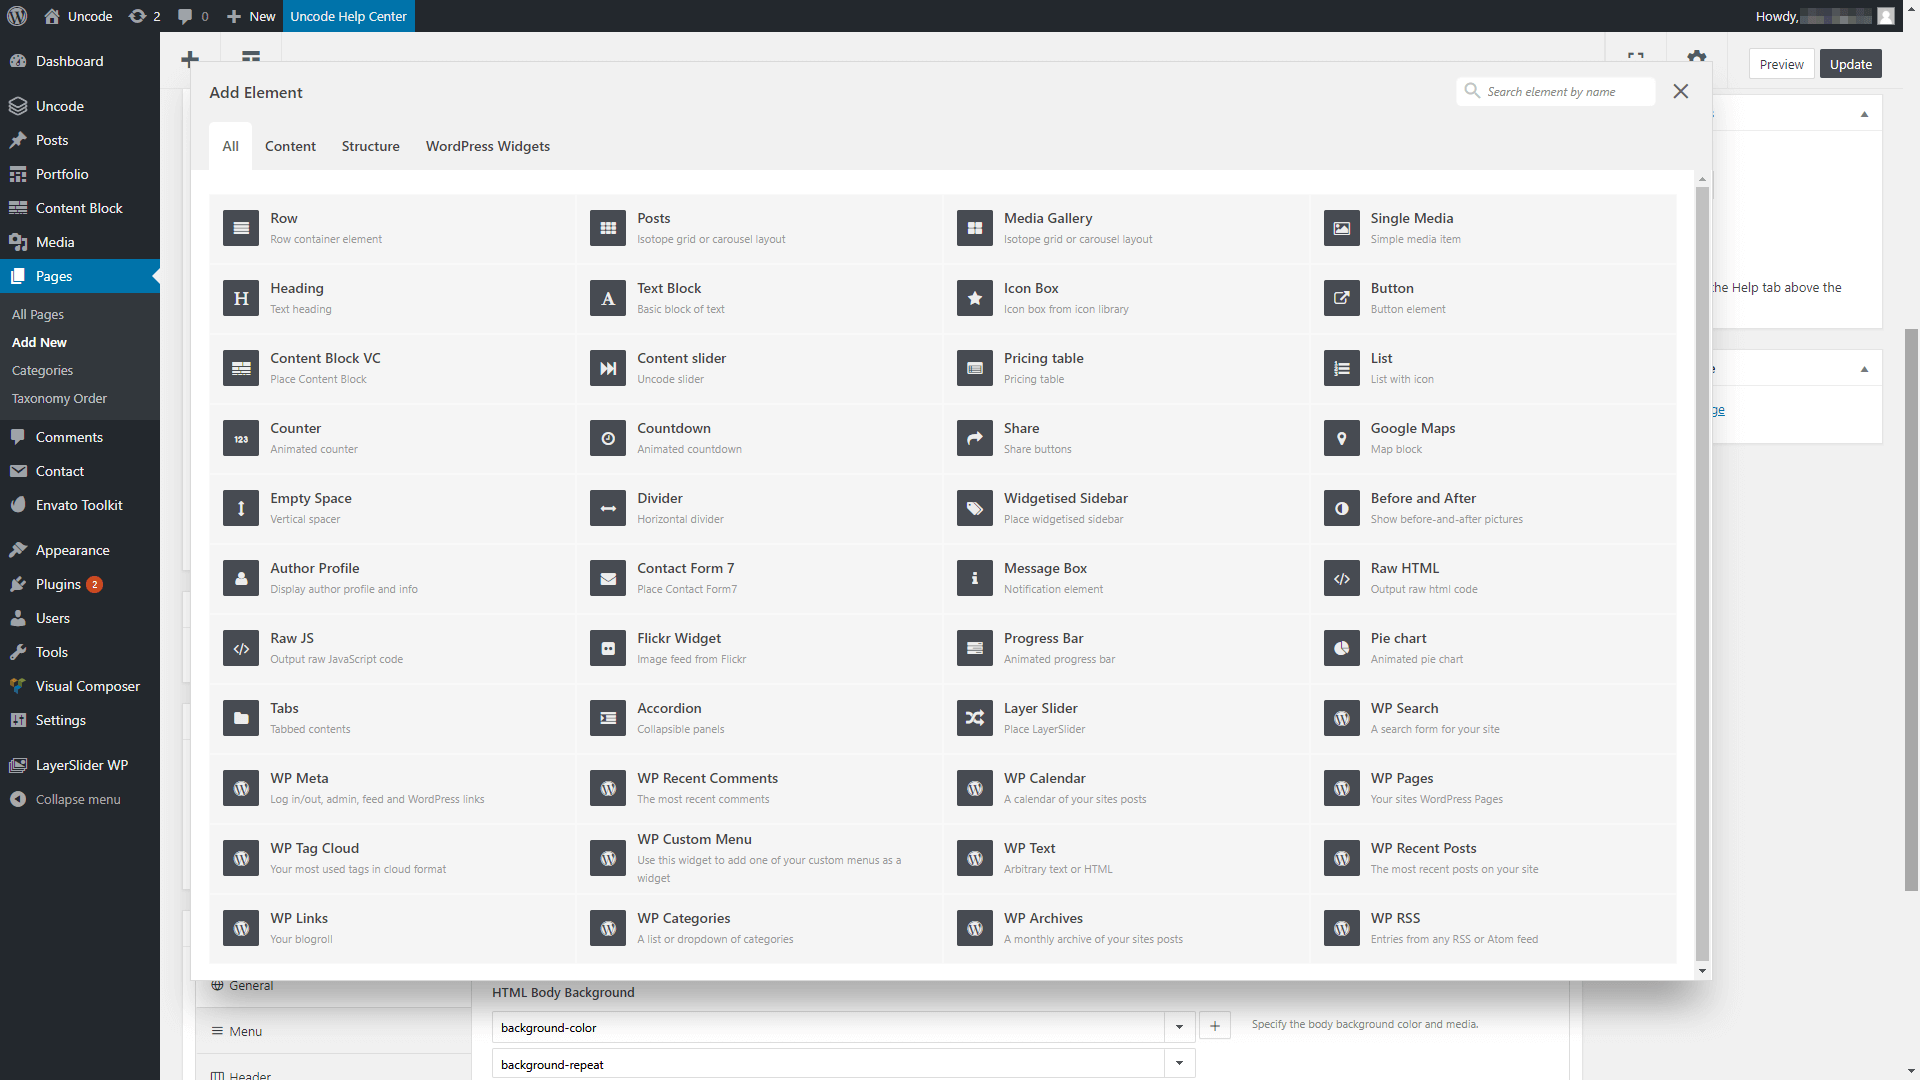Insert the Content slider element icon

(x=608, y=368)
